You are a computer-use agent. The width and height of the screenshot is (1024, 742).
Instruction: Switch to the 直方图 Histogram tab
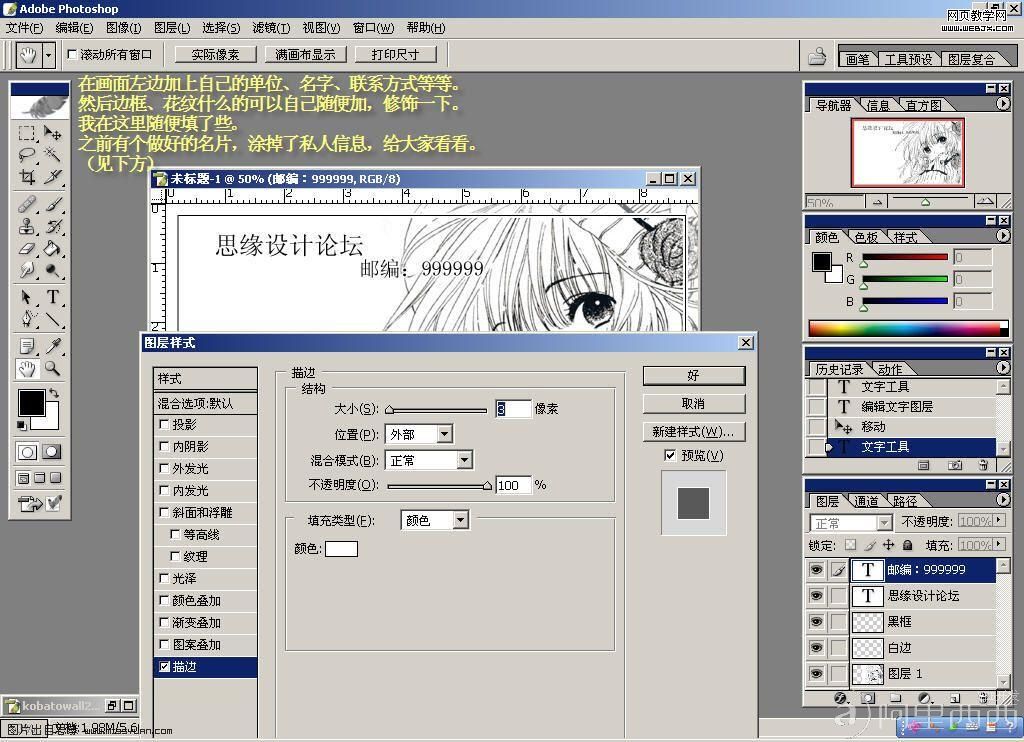923,105
